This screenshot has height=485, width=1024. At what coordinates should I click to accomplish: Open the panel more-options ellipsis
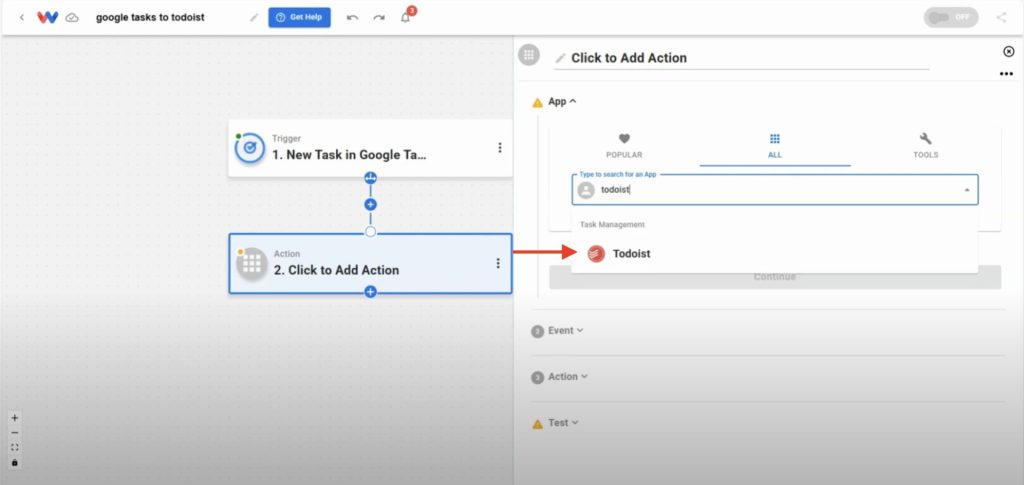click(1006, 74)
